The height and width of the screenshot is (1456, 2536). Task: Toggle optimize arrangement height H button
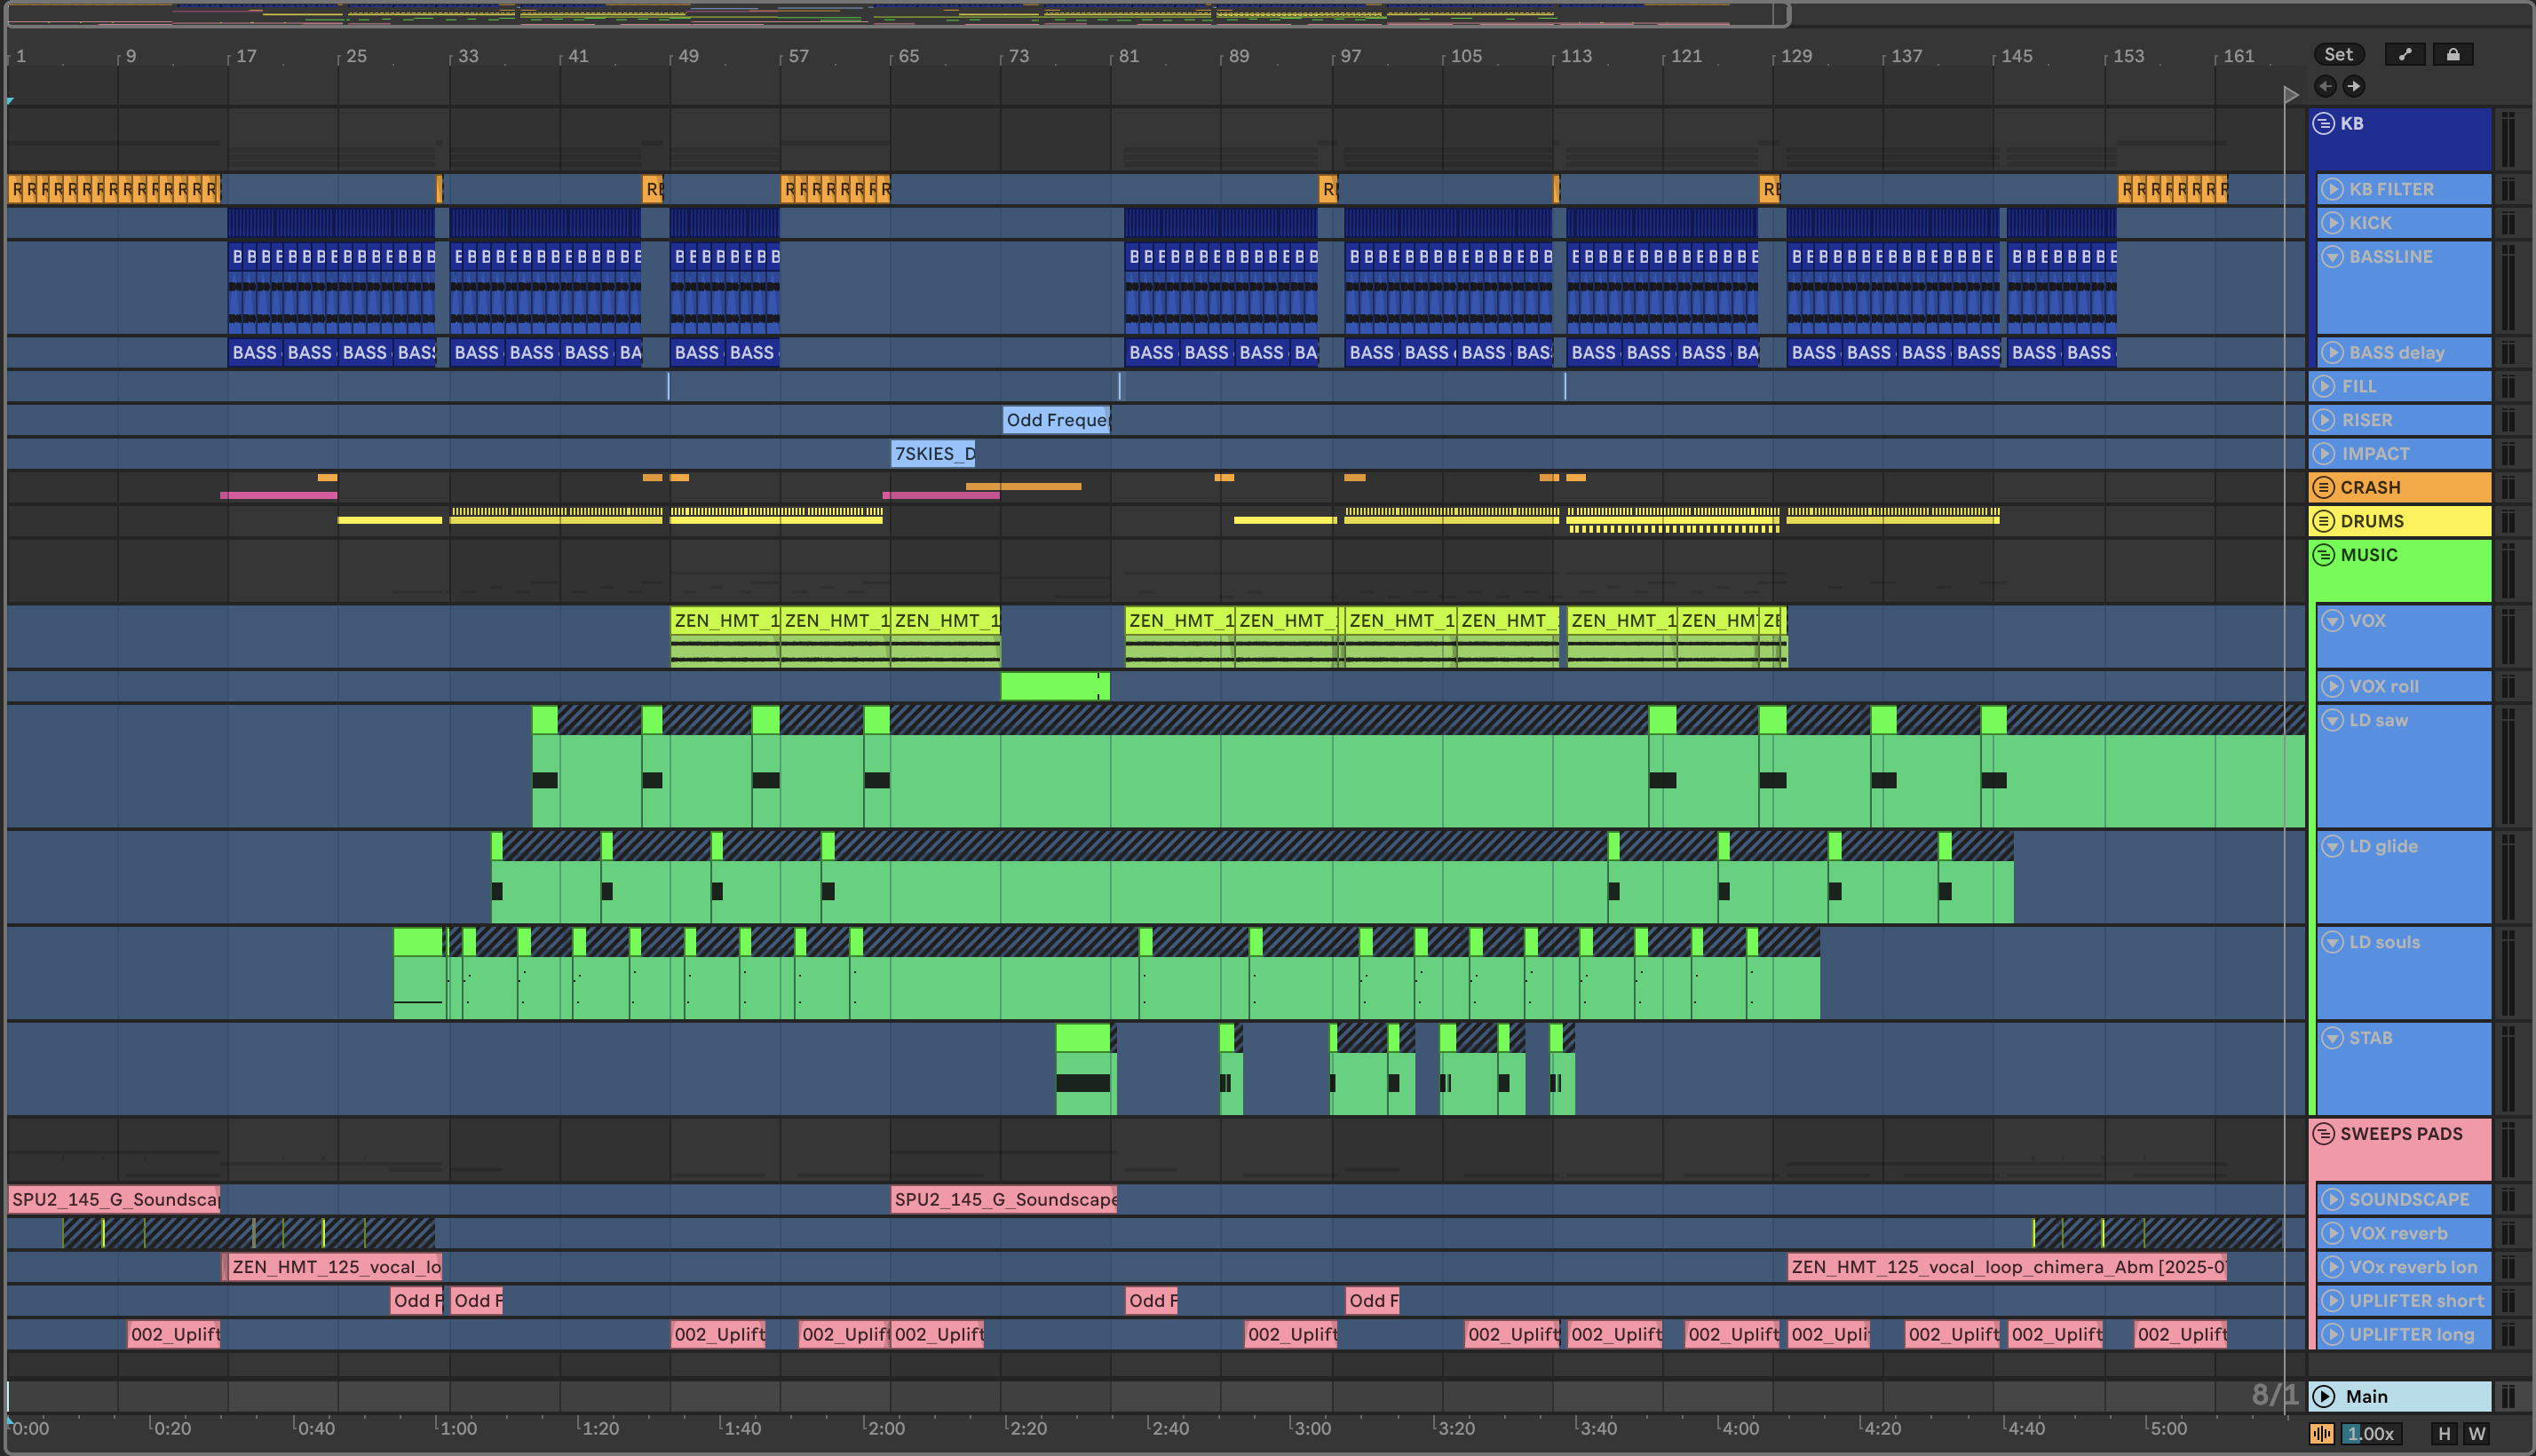tap(2444, 1433)
